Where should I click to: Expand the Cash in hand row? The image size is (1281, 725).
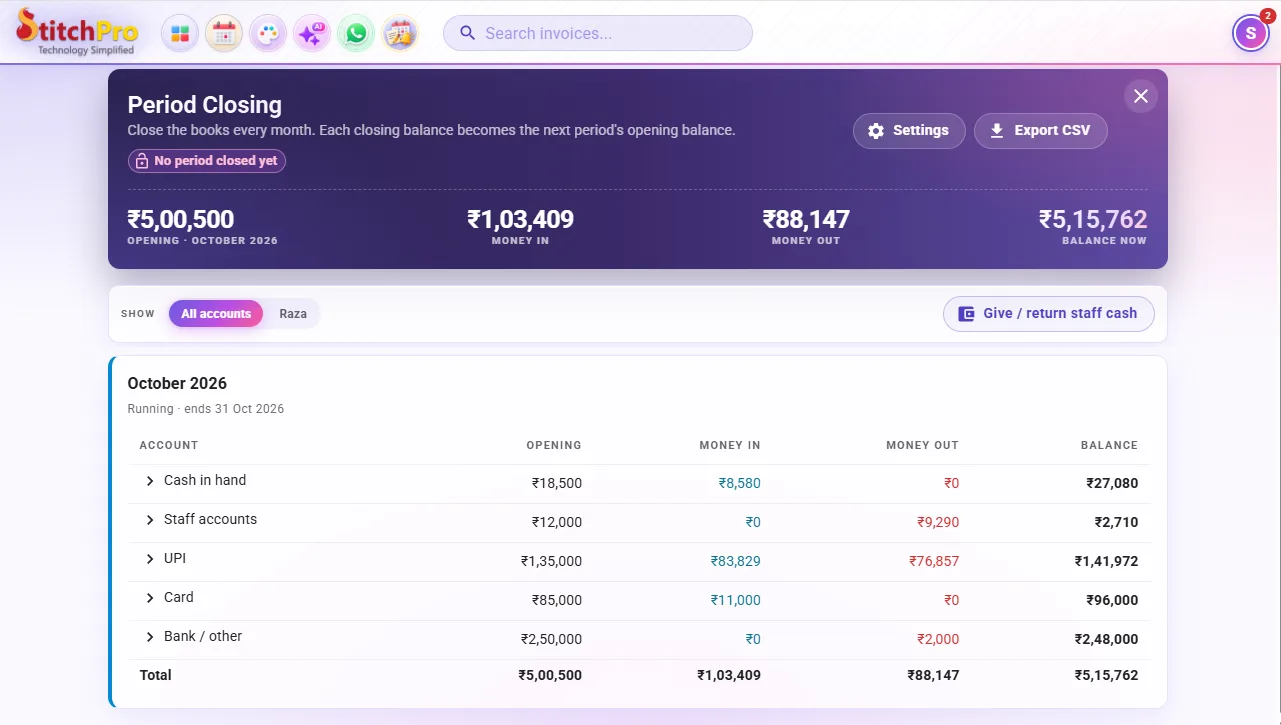click(150, 481)
